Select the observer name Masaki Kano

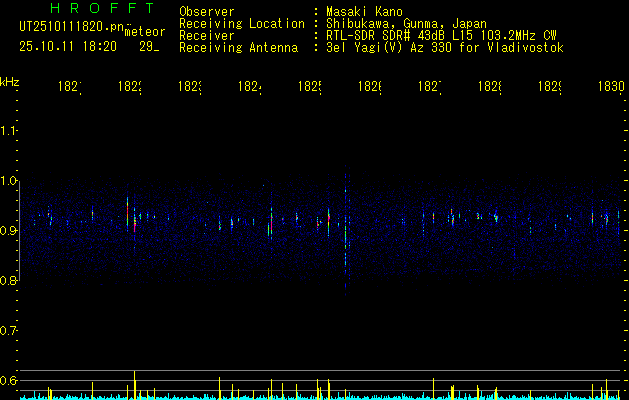(x=364, y=11)
